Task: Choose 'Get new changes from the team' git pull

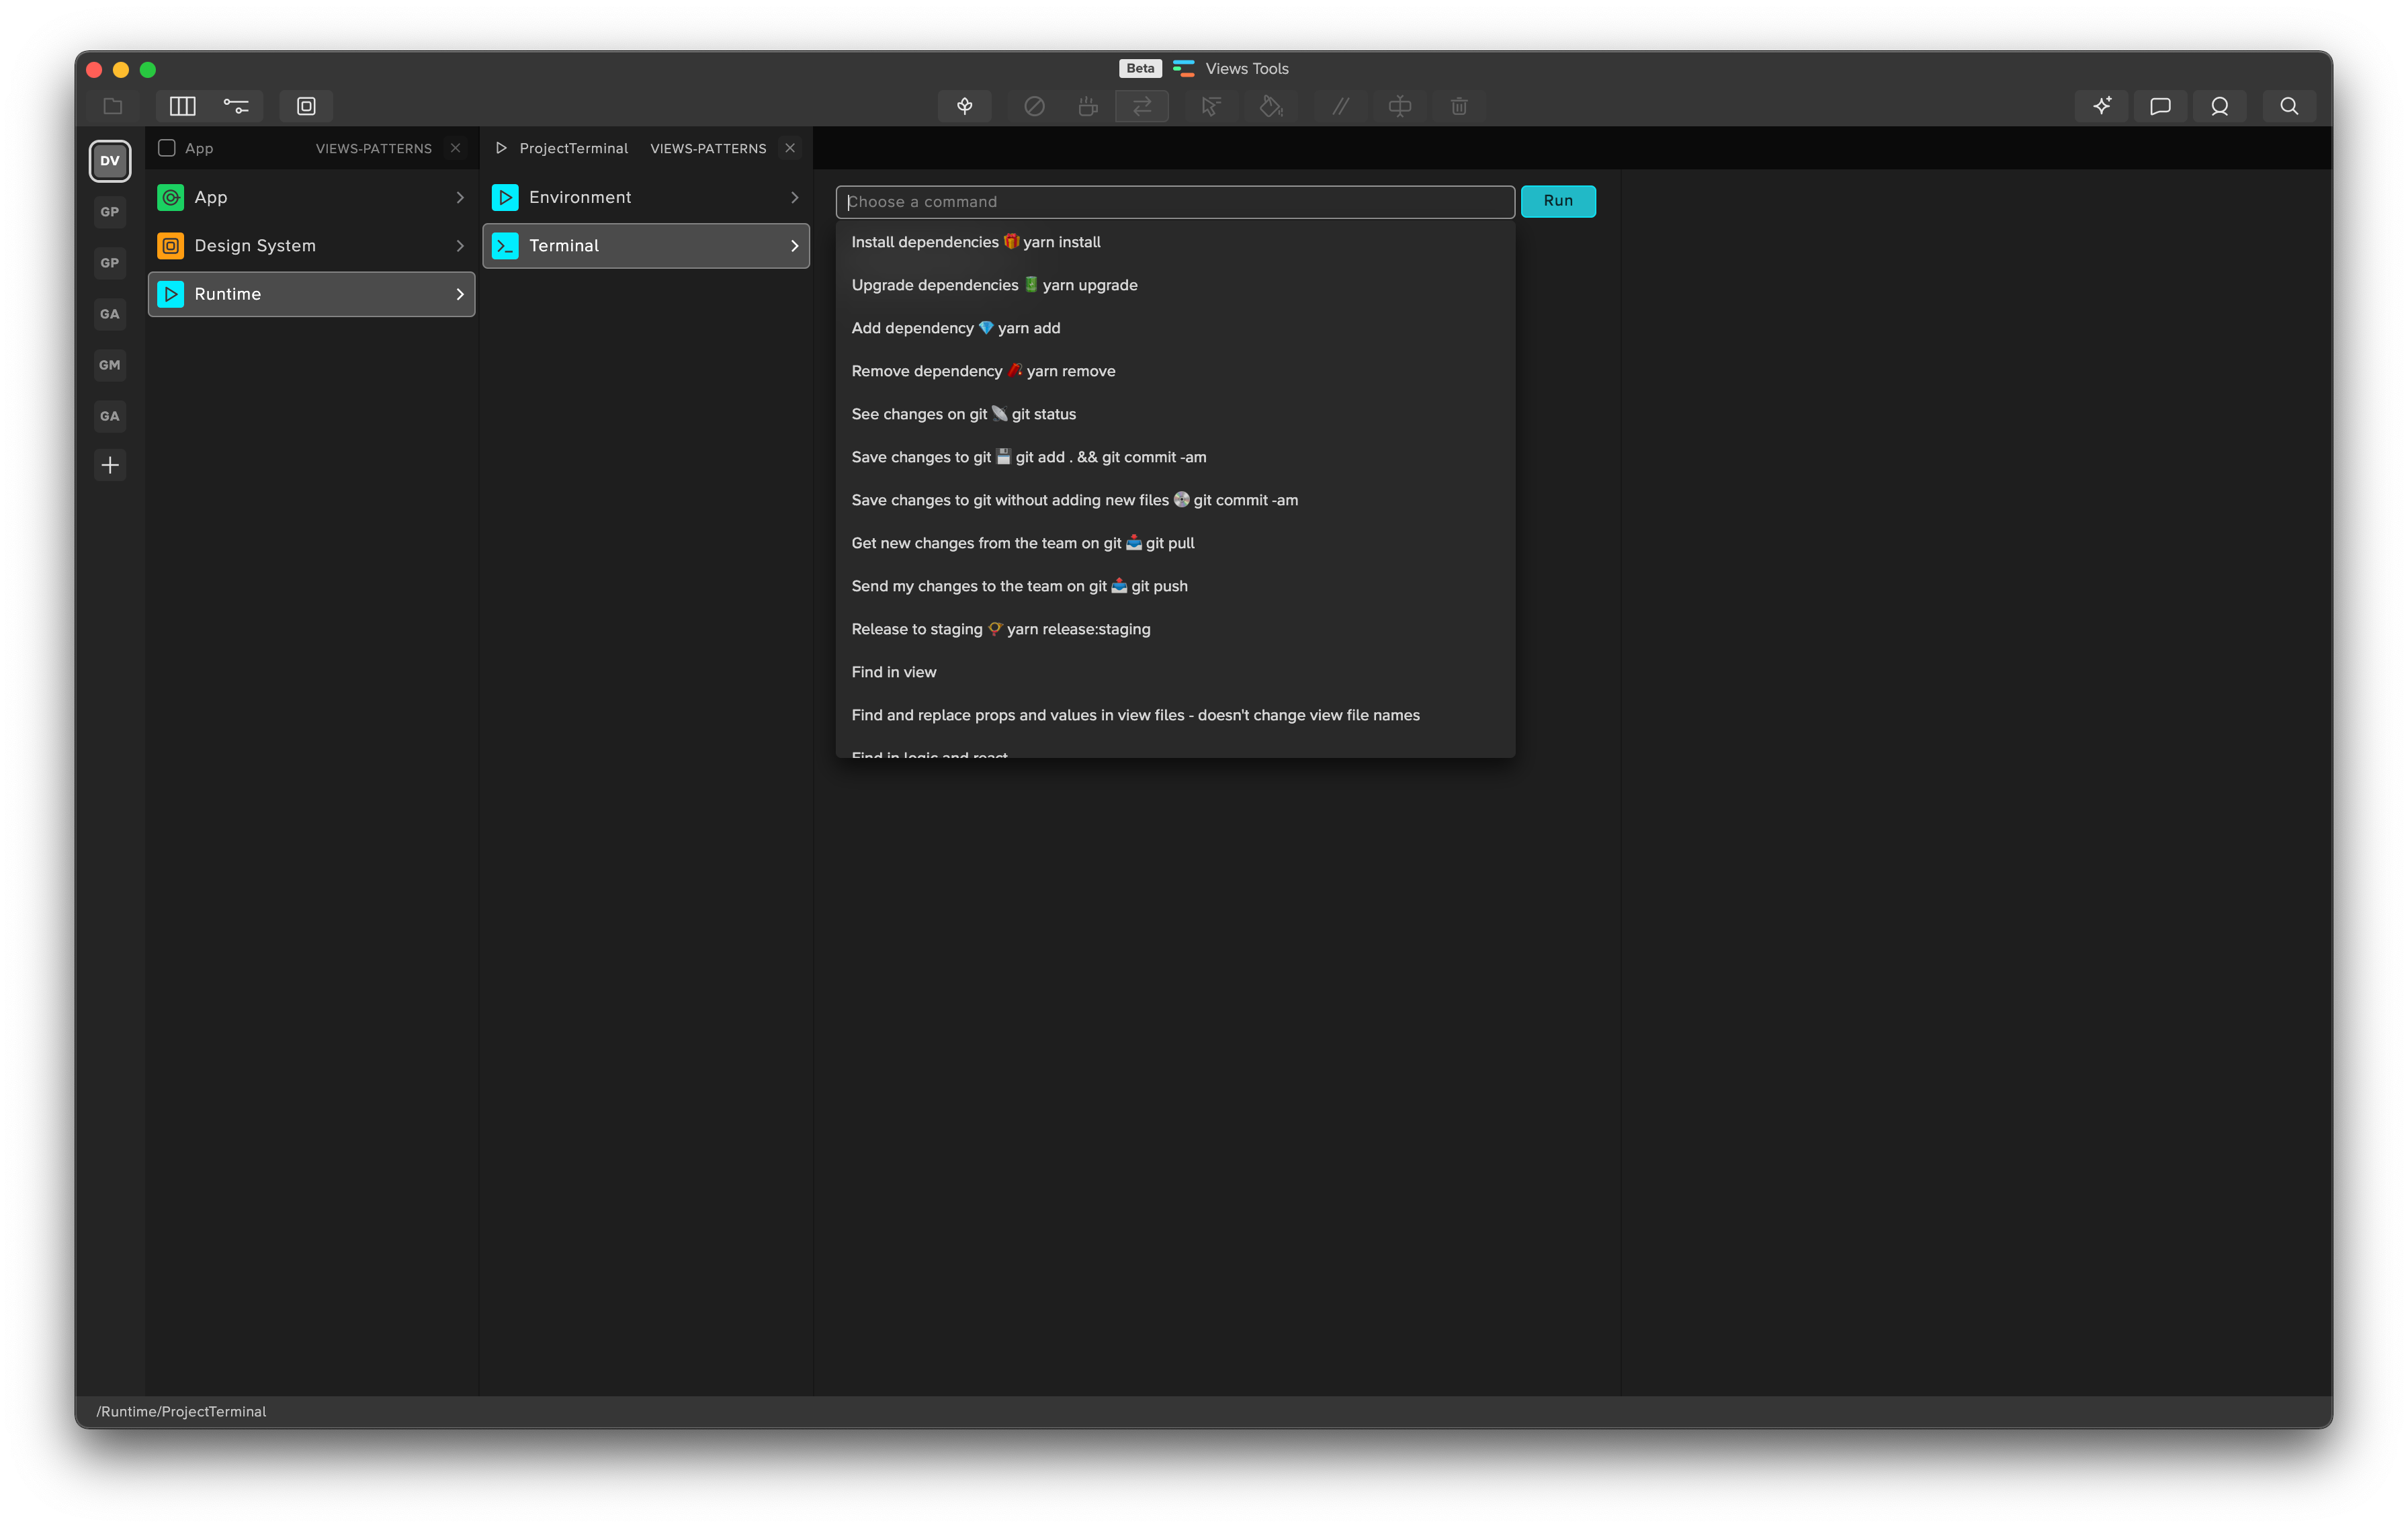Action: 1022,543
